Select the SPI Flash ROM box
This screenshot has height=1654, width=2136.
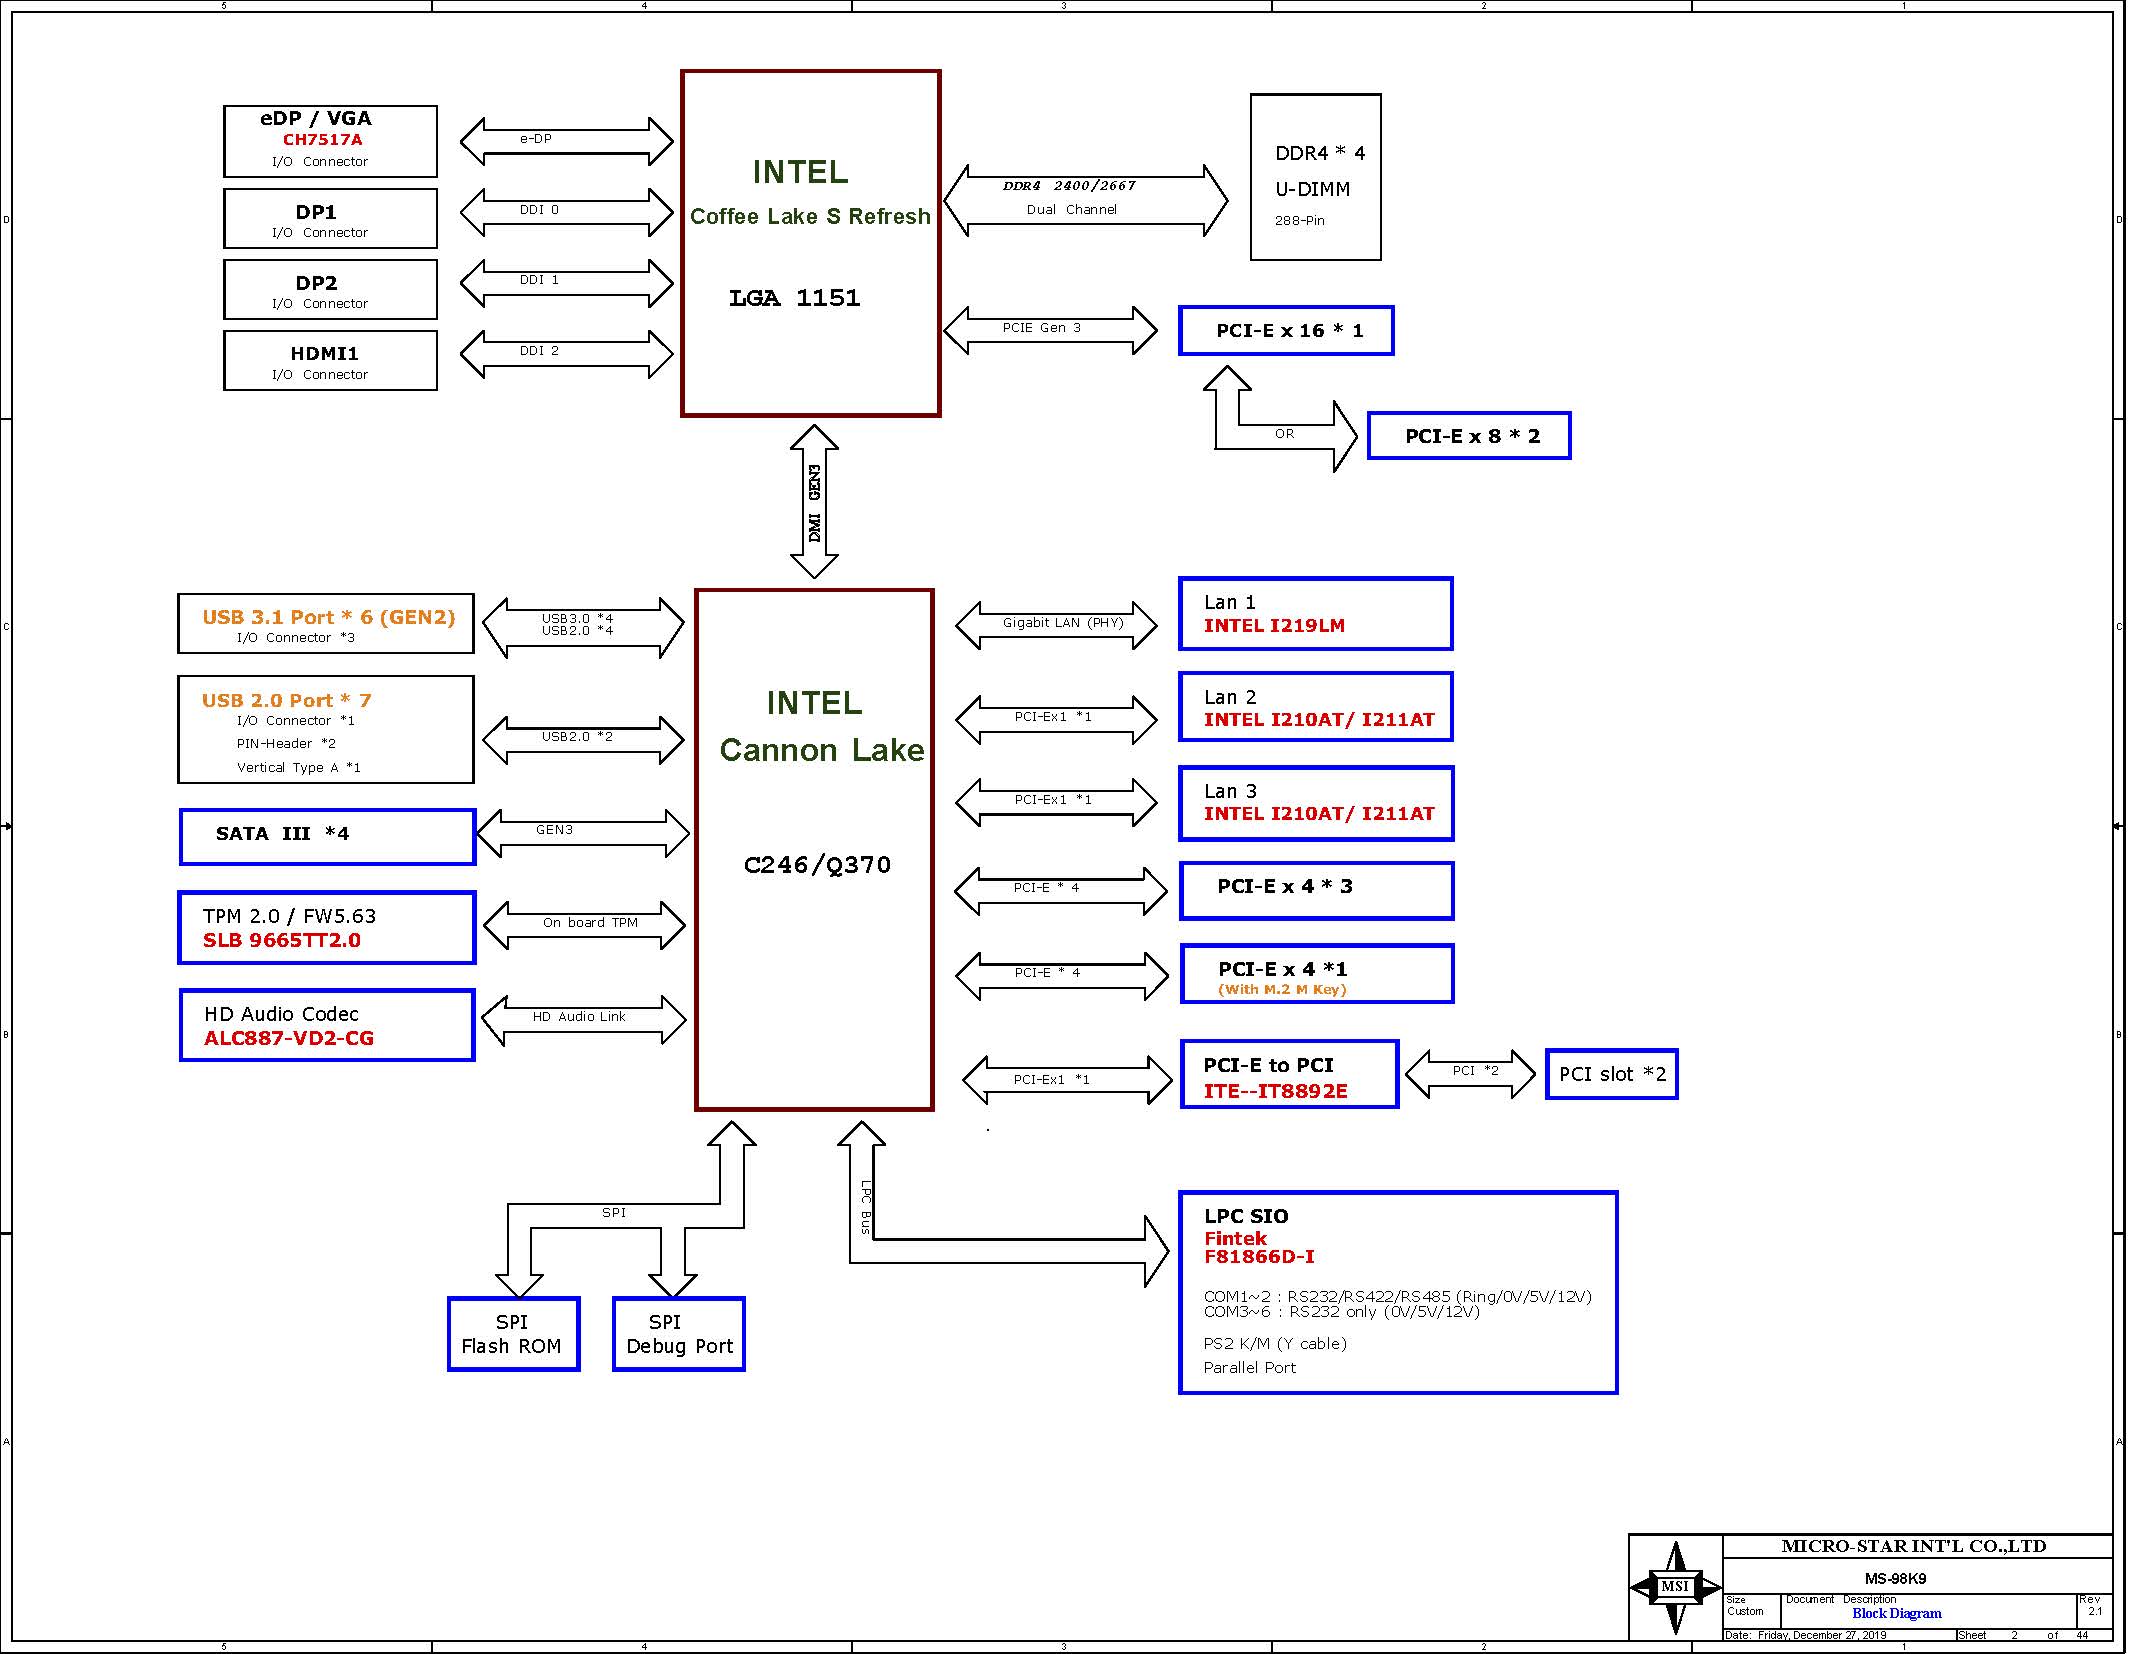pos(513,1334)
